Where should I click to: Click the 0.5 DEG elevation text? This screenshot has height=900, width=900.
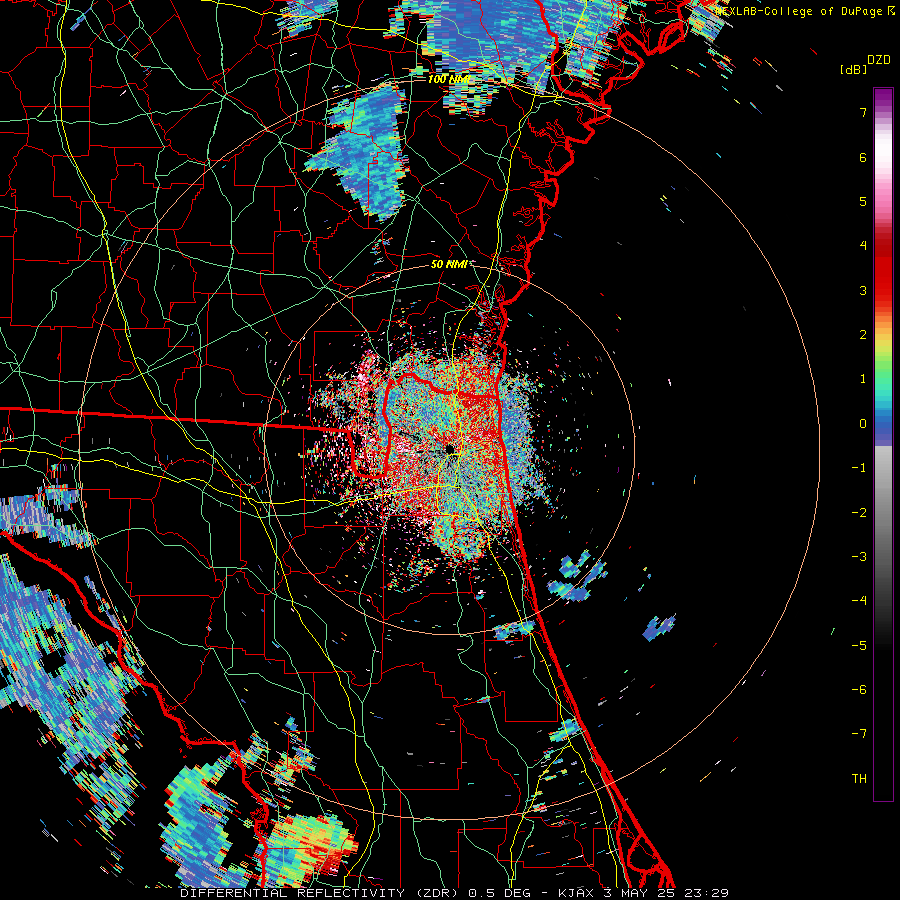(x=500, y=893)
